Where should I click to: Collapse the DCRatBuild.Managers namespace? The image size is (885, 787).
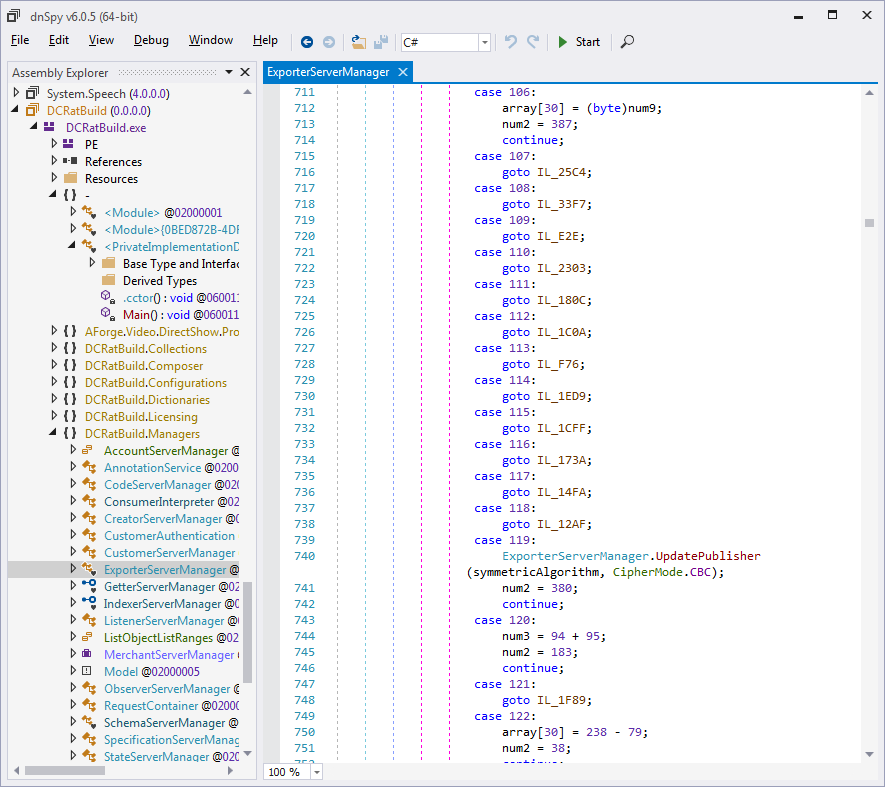click(x=53, y=433)
